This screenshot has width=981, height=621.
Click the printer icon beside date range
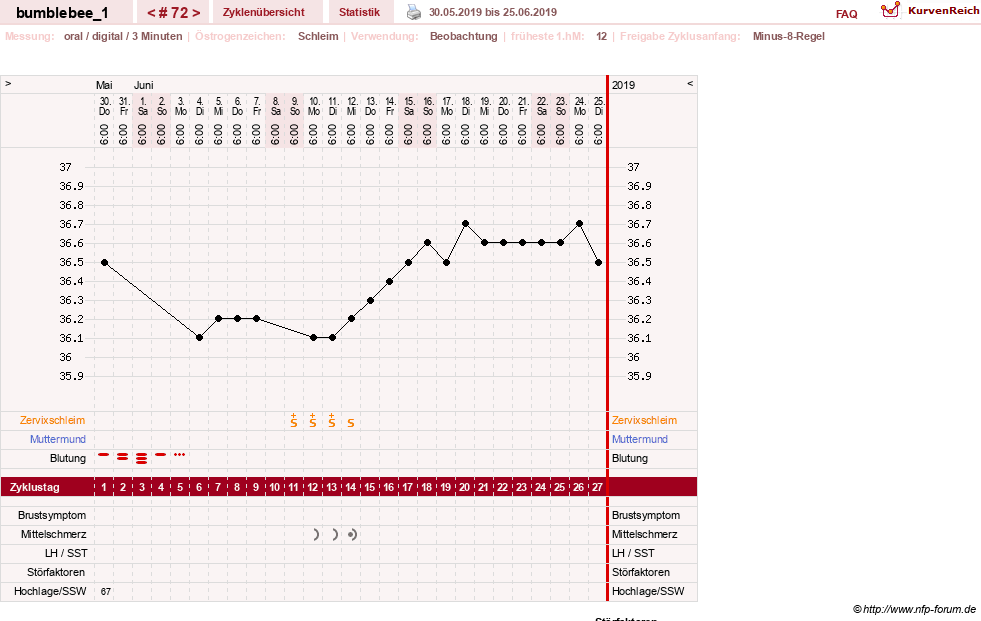pyautogui.click(x=414, y=12)
